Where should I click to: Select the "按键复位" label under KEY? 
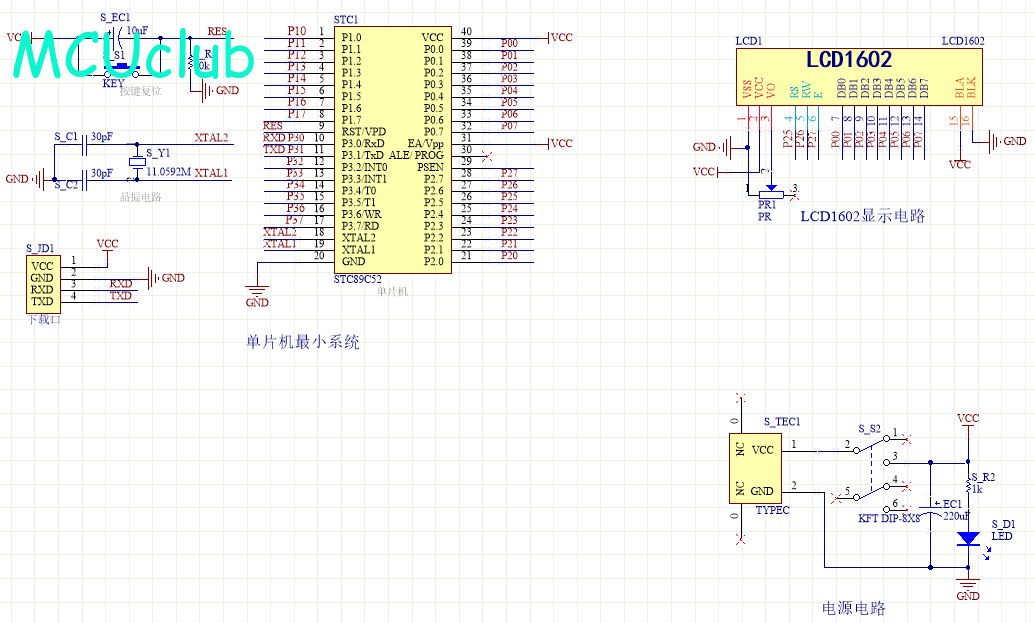click(x=141, y=91)
